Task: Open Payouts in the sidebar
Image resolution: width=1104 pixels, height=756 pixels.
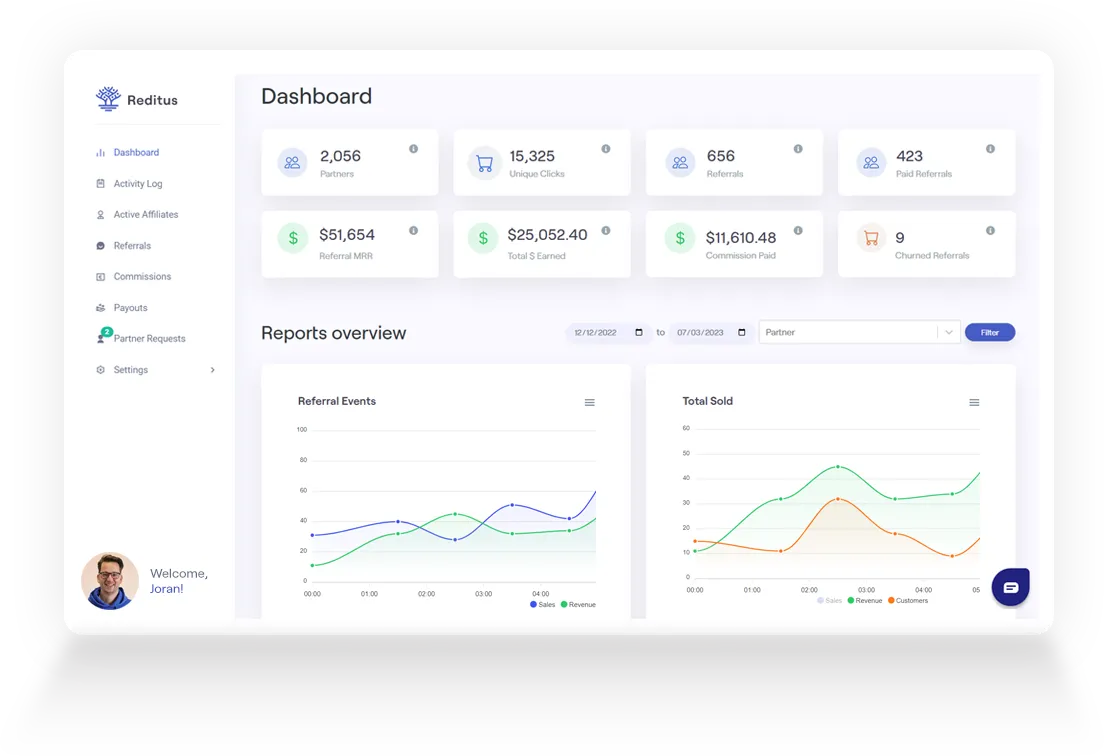Action: (130, 308)
